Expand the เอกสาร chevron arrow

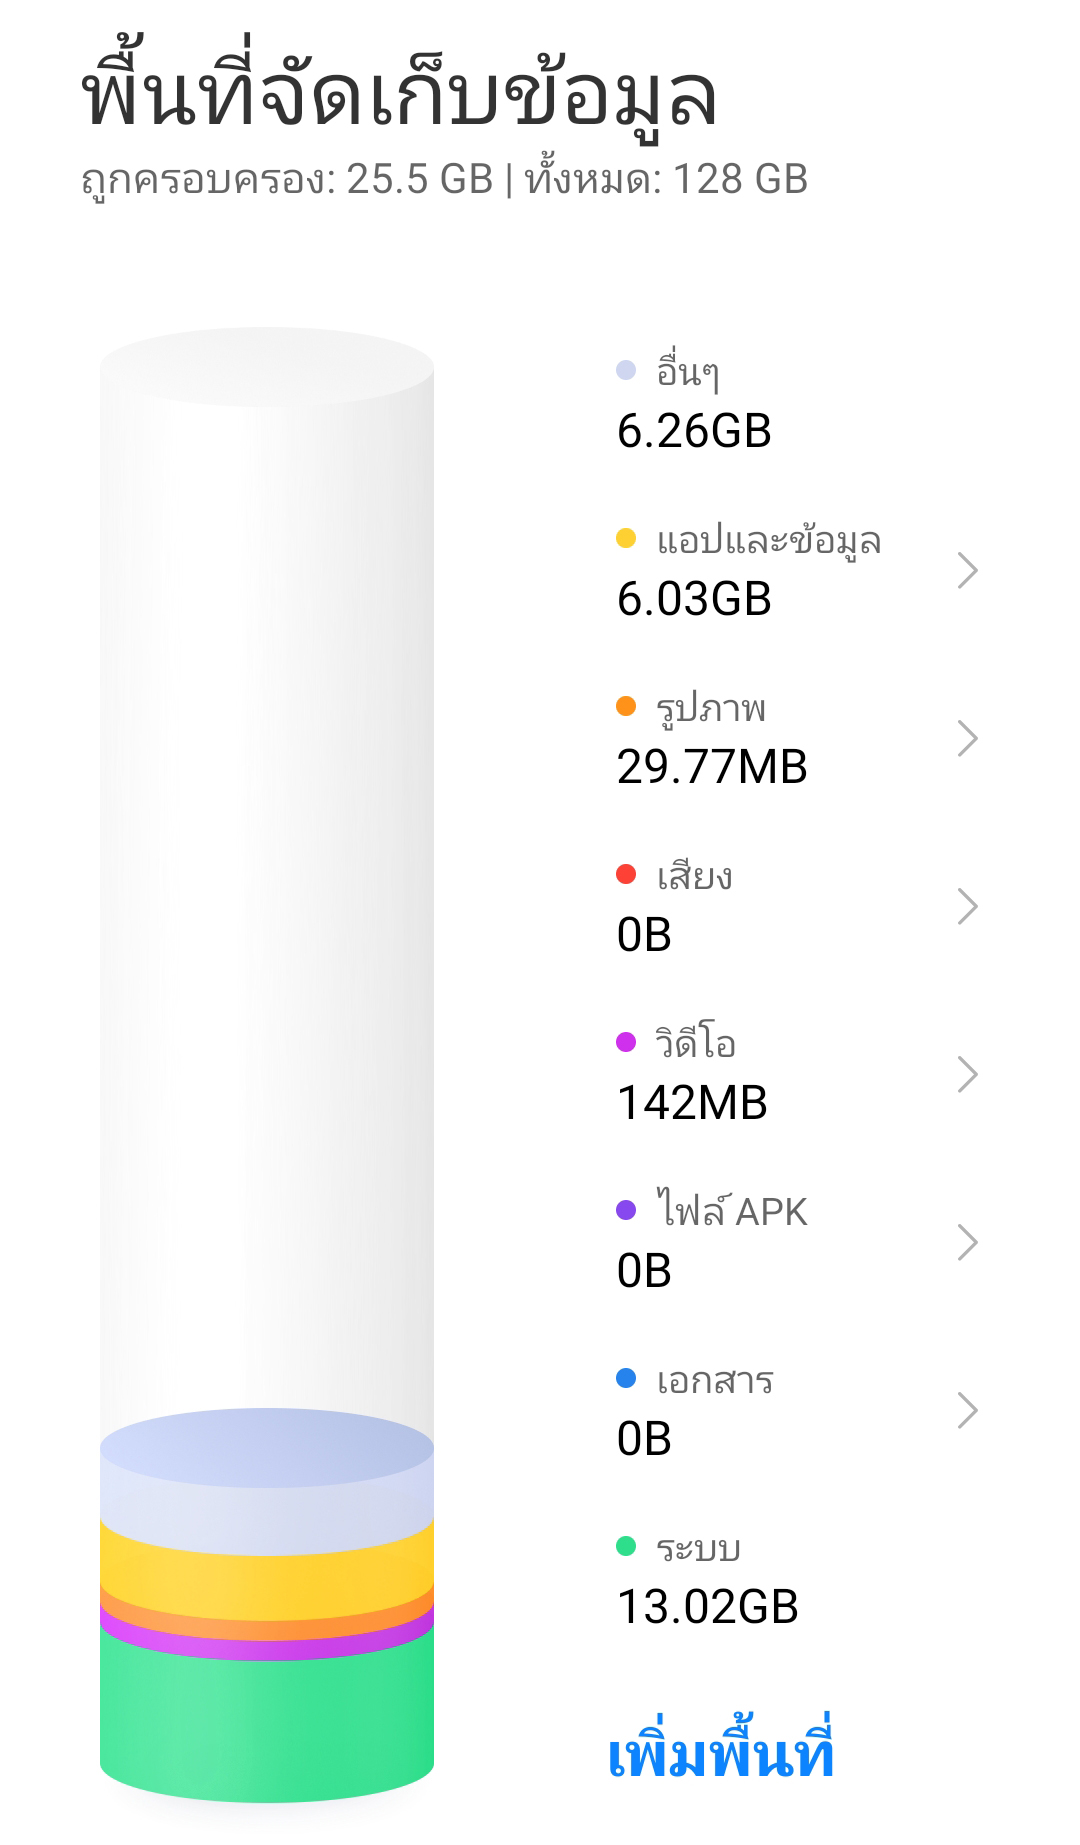pos(967,1410)
